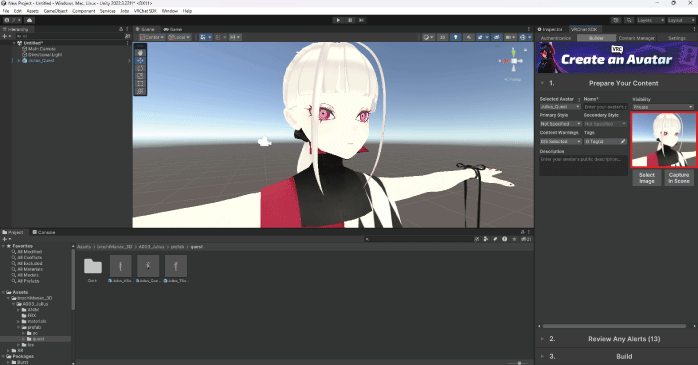Lock the Project panel
The width and height of the screenshot is (698, 365).
tap(523, 232)
